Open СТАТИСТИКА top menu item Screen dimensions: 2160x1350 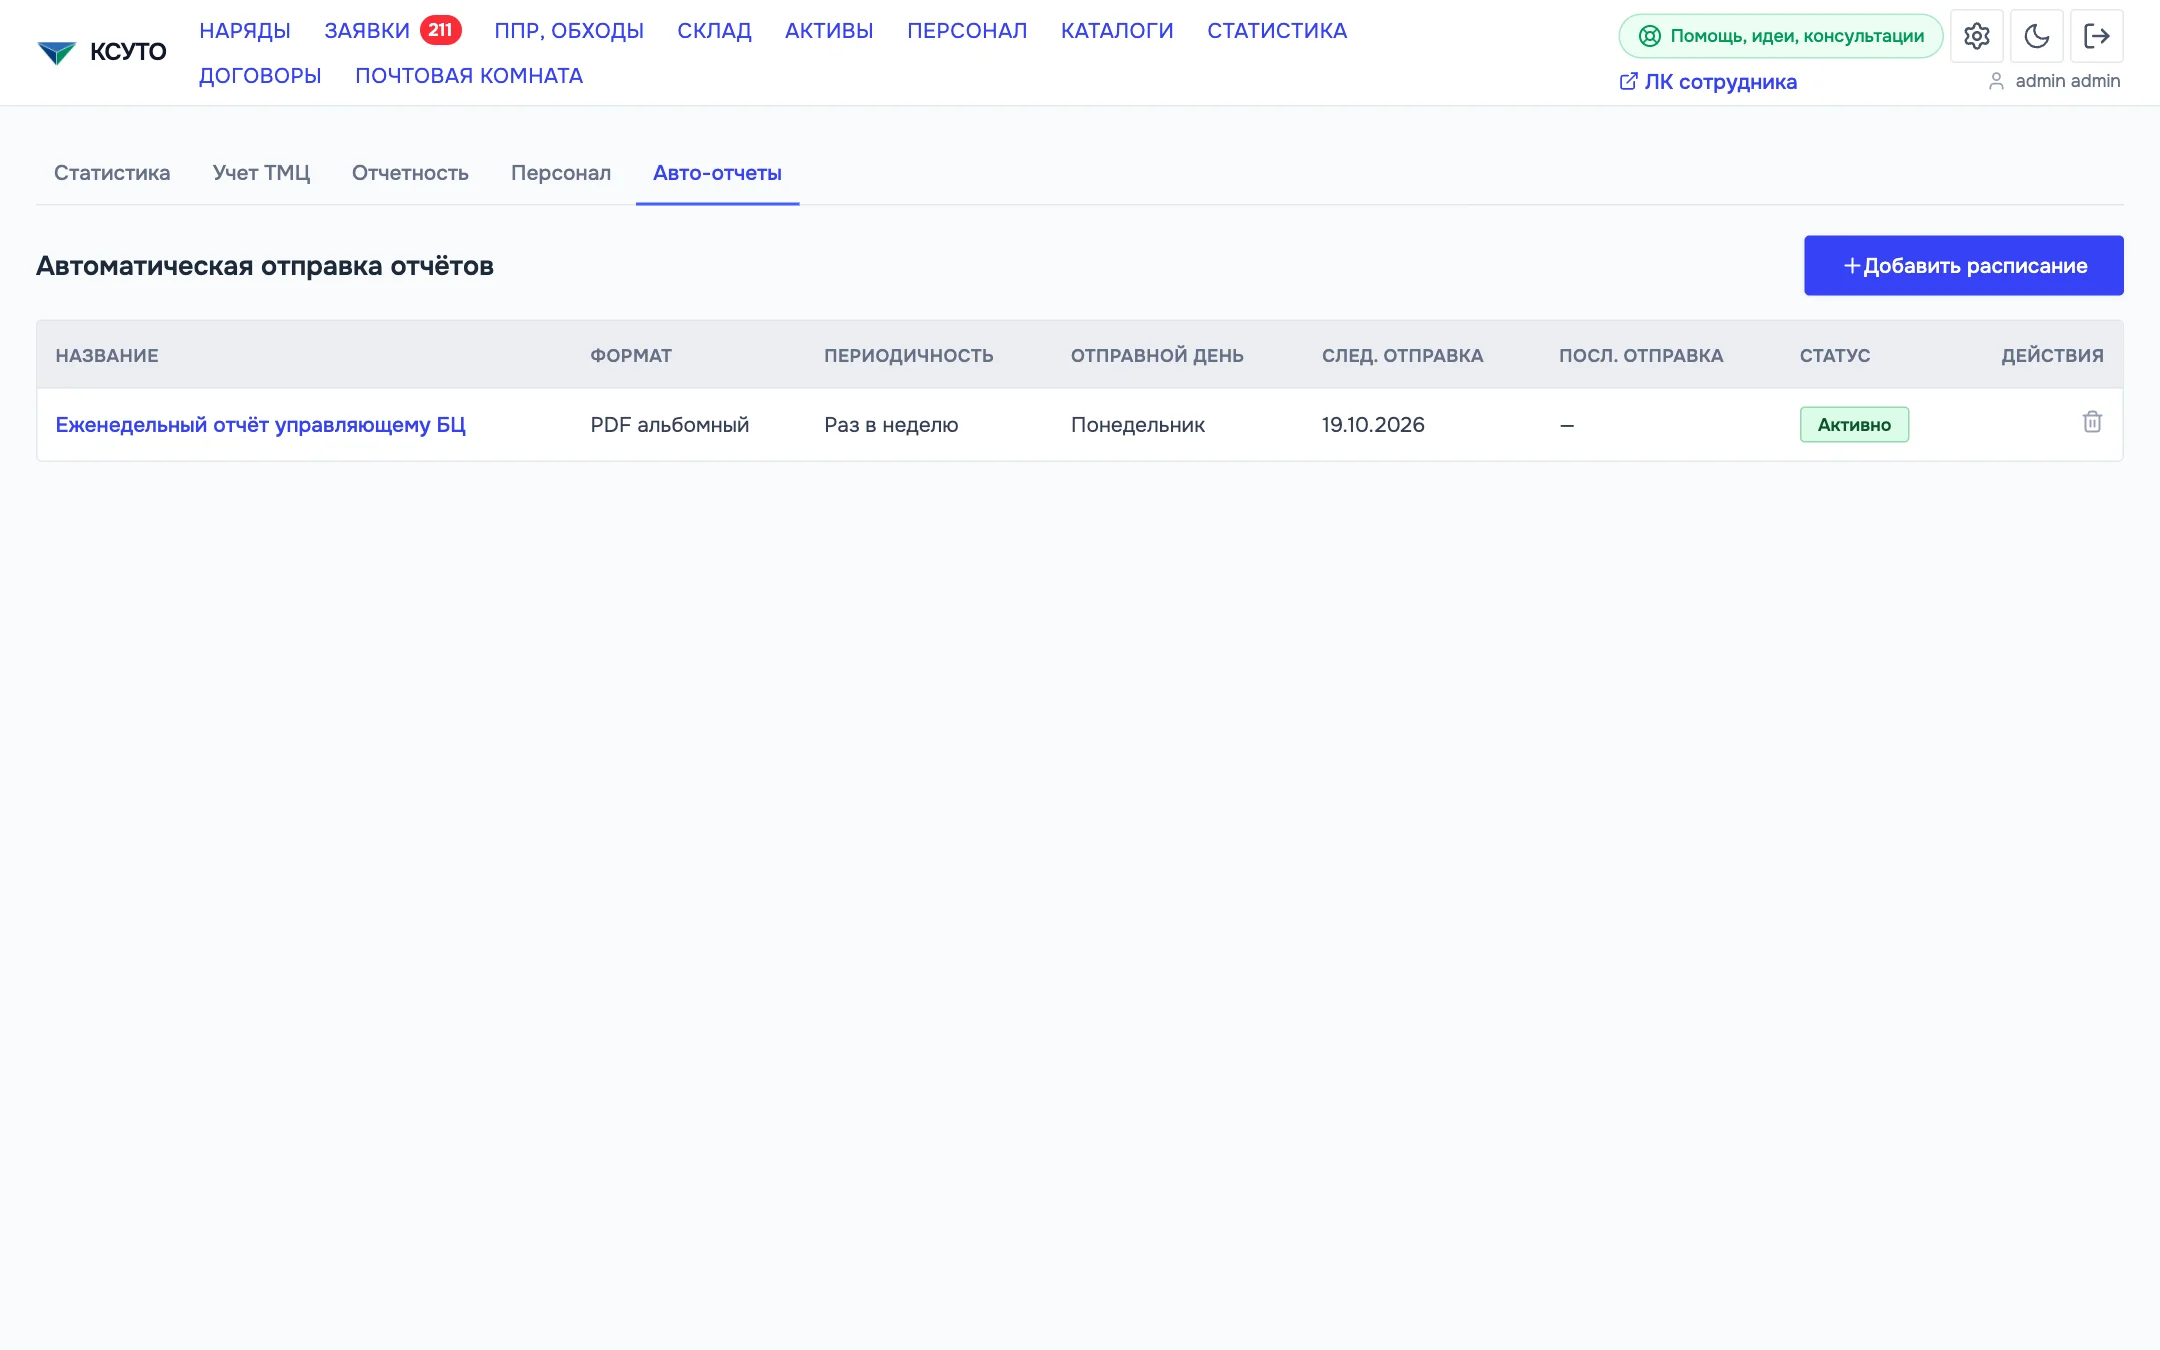[x=1277, y=31]
